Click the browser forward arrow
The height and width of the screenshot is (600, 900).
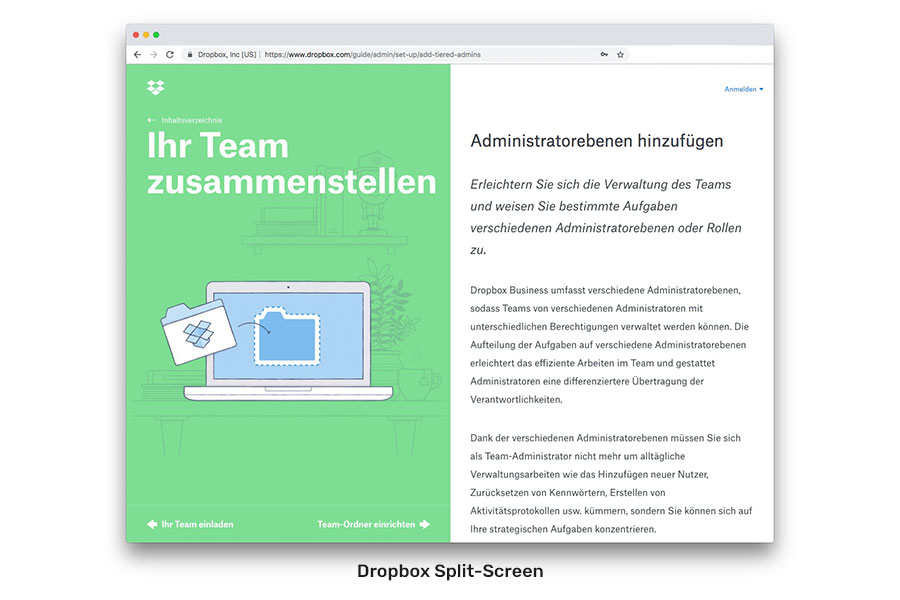pyautogui.click(x=153, y=55)
